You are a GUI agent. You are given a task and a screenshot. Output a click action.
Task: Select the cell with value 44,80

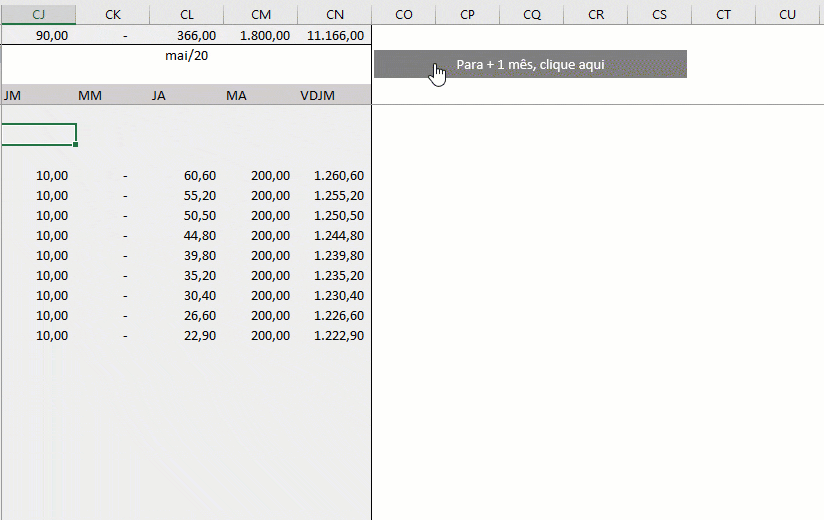tap(187, 235)
